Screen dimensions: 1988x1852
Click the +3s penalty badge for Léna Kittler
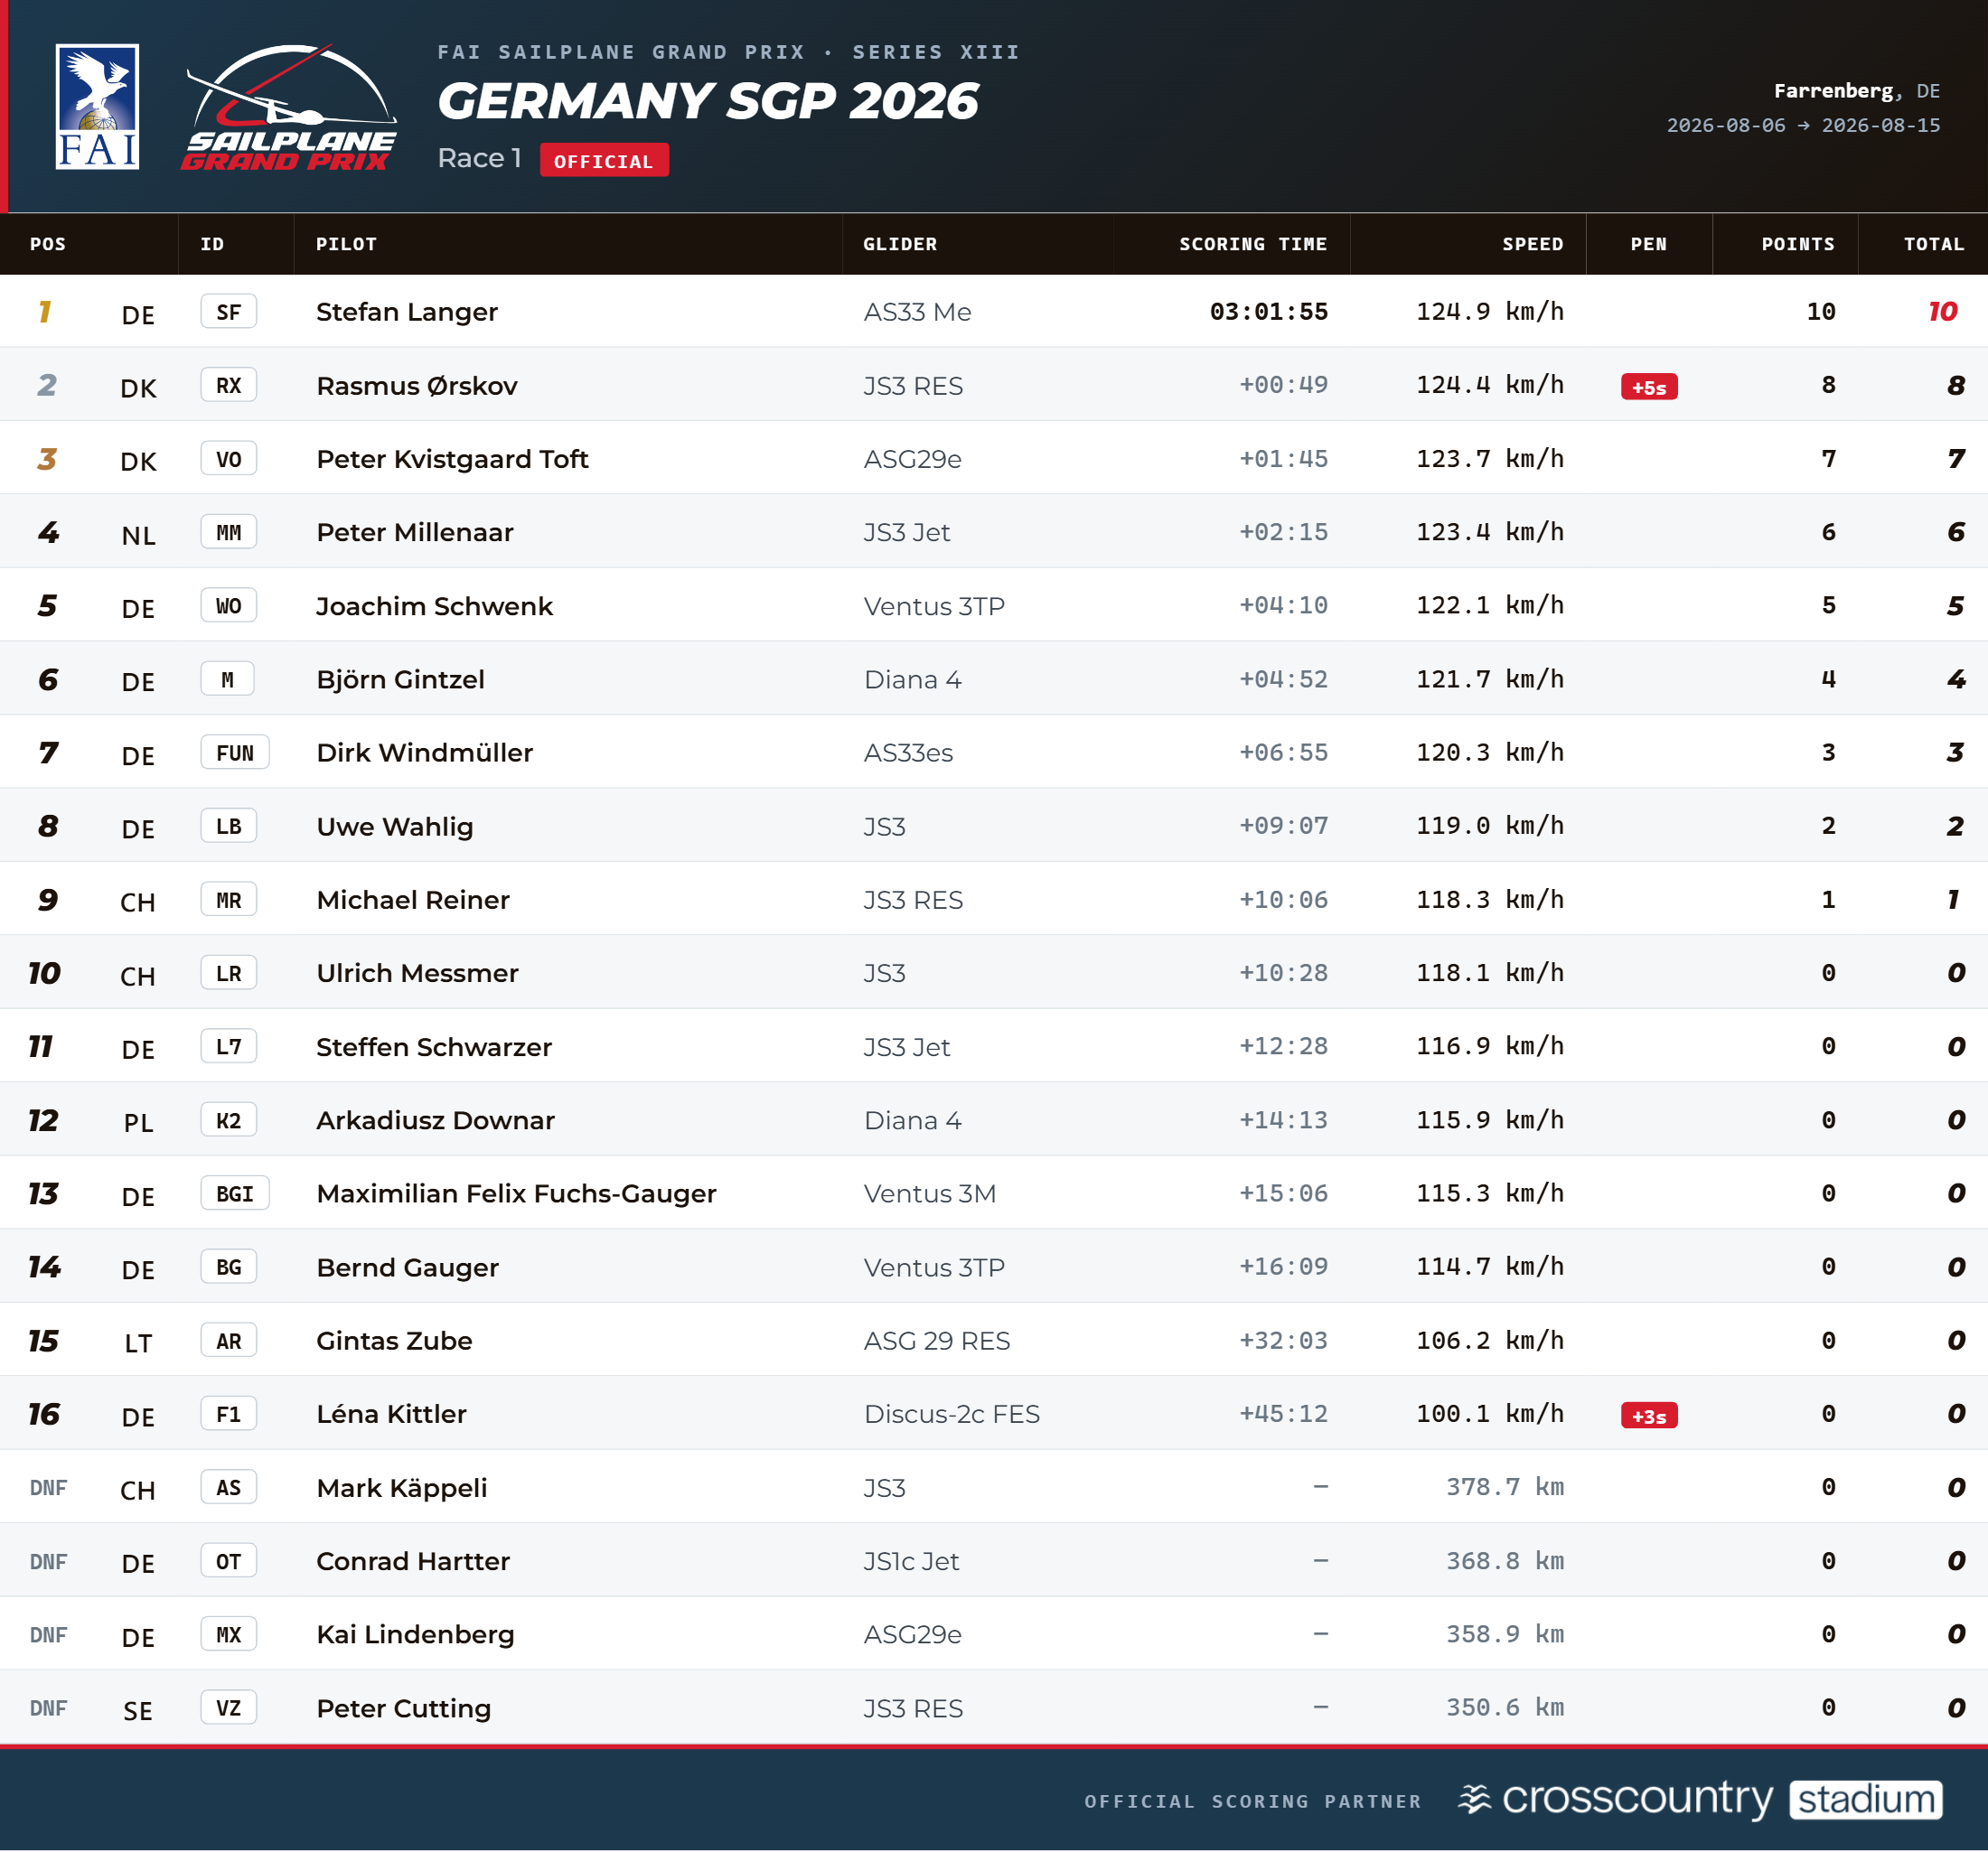tap(1649, 1416)
